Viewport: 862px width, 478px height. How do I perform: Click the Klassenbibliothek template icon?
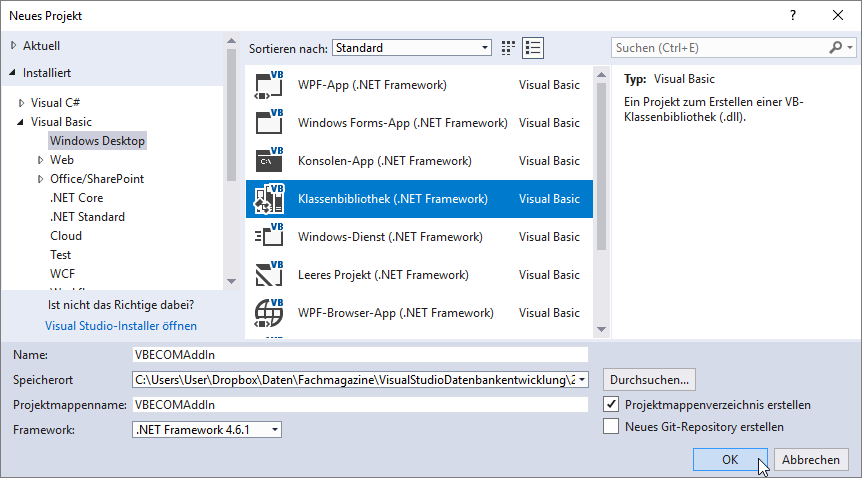pyautogui.click(x=269, y=199)
